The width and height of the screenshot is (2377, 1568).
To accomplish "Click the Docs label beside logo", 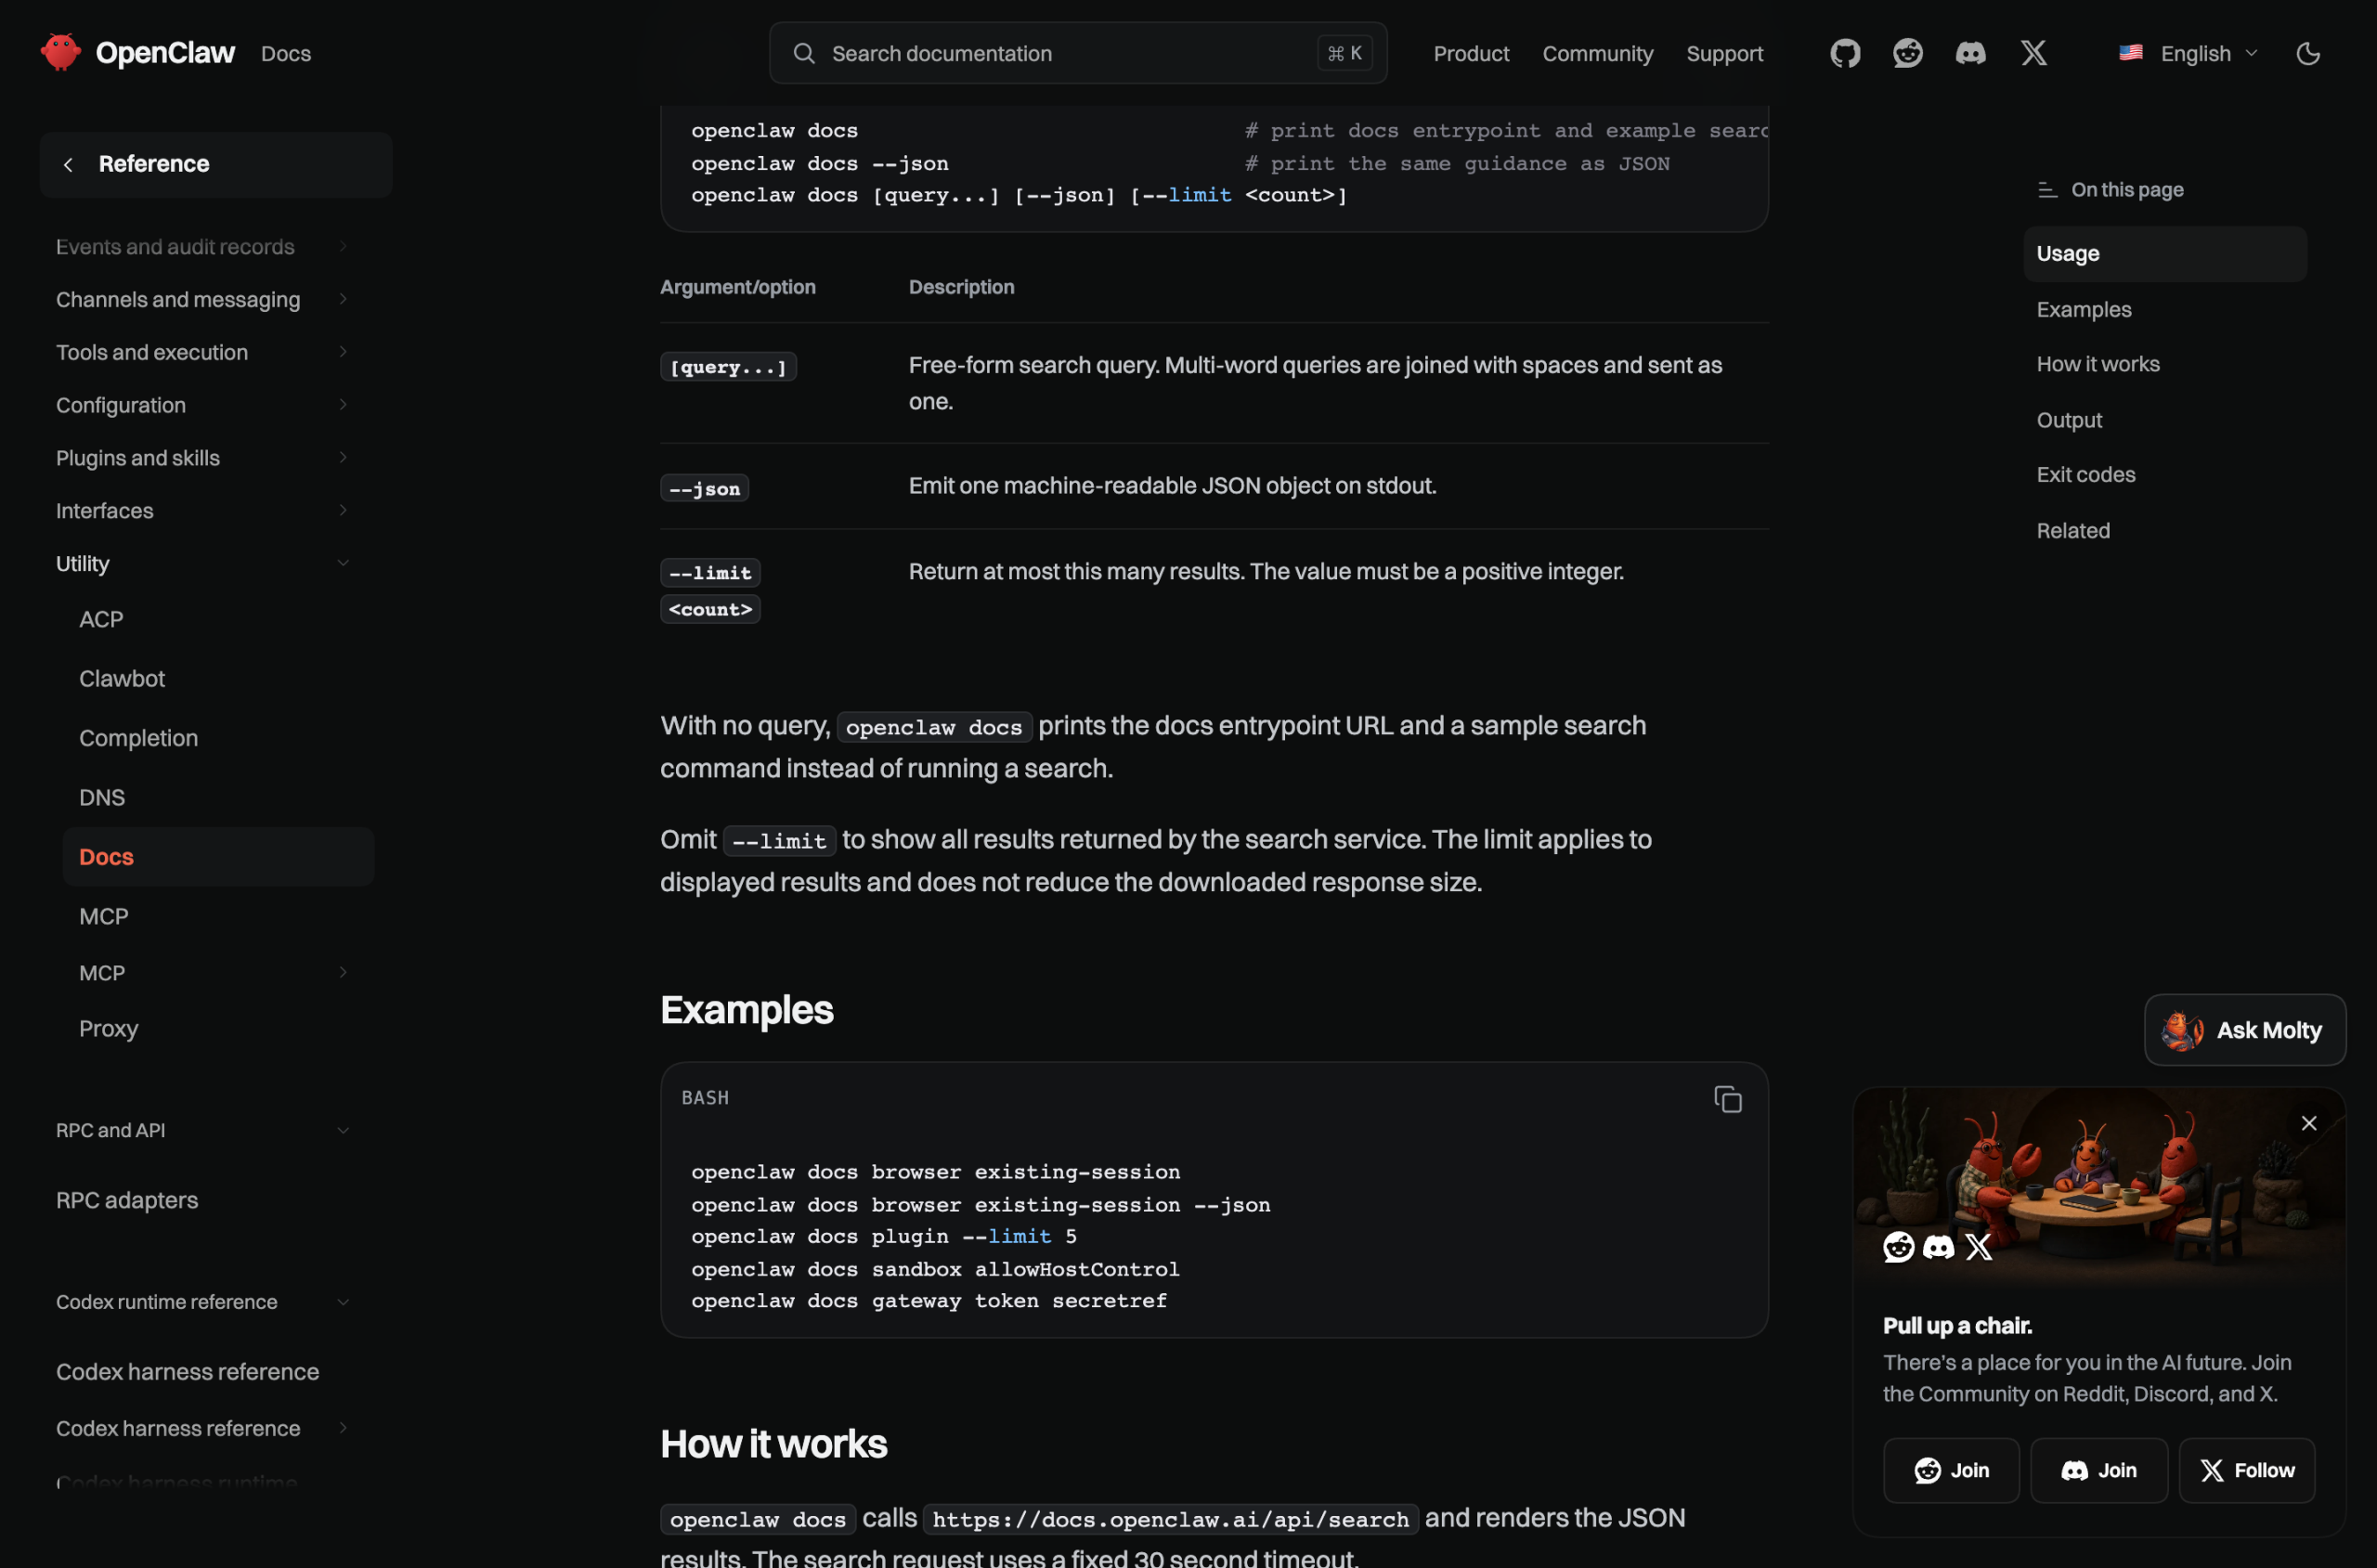I will click(x=286, y=53).
